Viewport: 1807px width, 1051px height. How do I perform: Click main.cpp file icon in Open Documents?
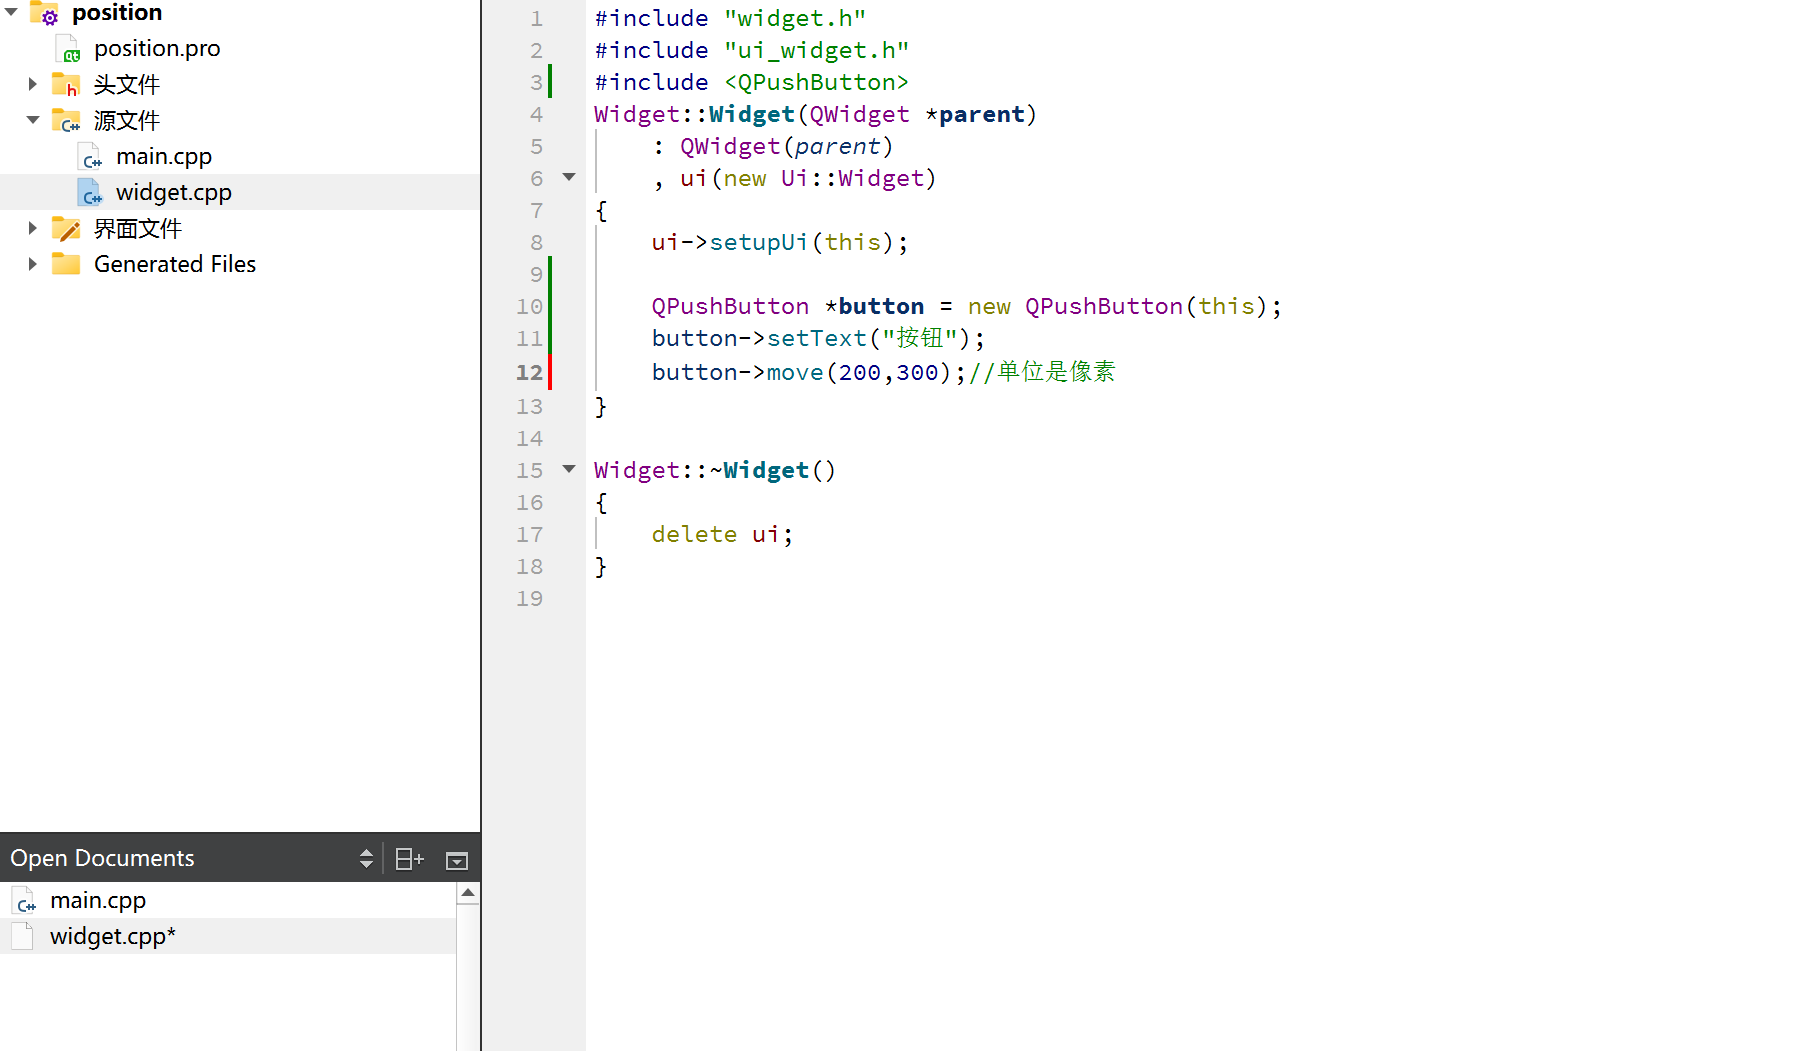[x=25, y=901]
